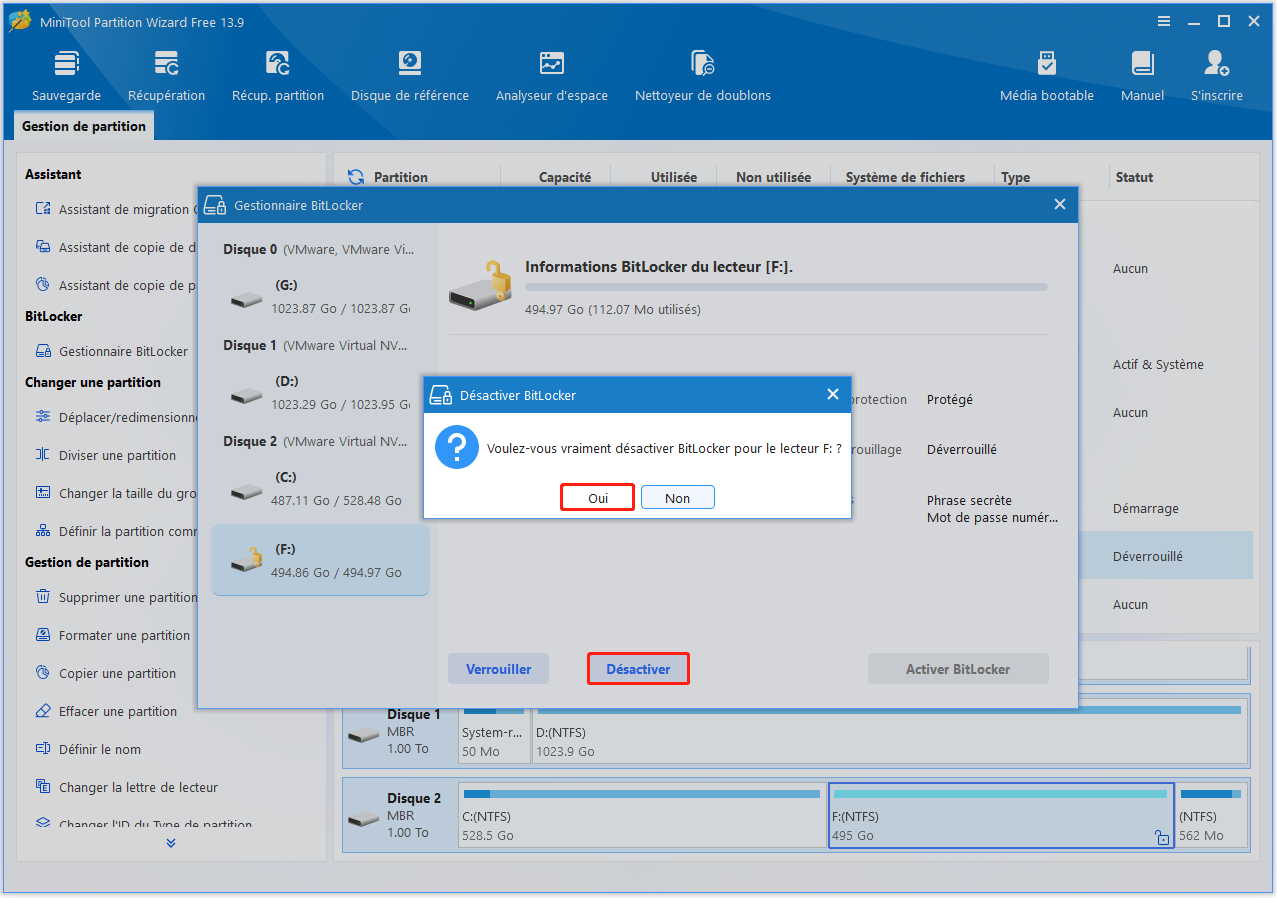The image size is (1277, 898).
Task: Click unlocked padlock icon on F: block
Action: [x=1162, y=838]
